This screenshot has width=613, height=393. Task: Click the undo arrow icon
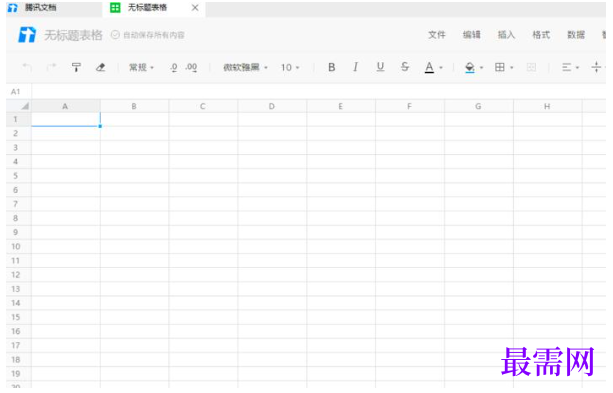(x=27, y=67)
